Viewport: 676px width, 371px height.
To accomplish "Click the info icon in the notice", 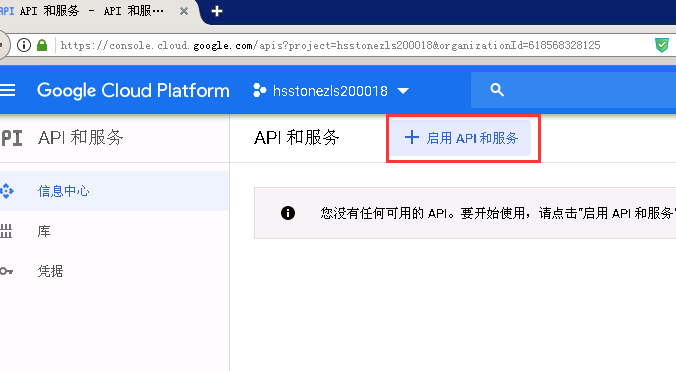I will pyautogui.click(x=288, y=213).
